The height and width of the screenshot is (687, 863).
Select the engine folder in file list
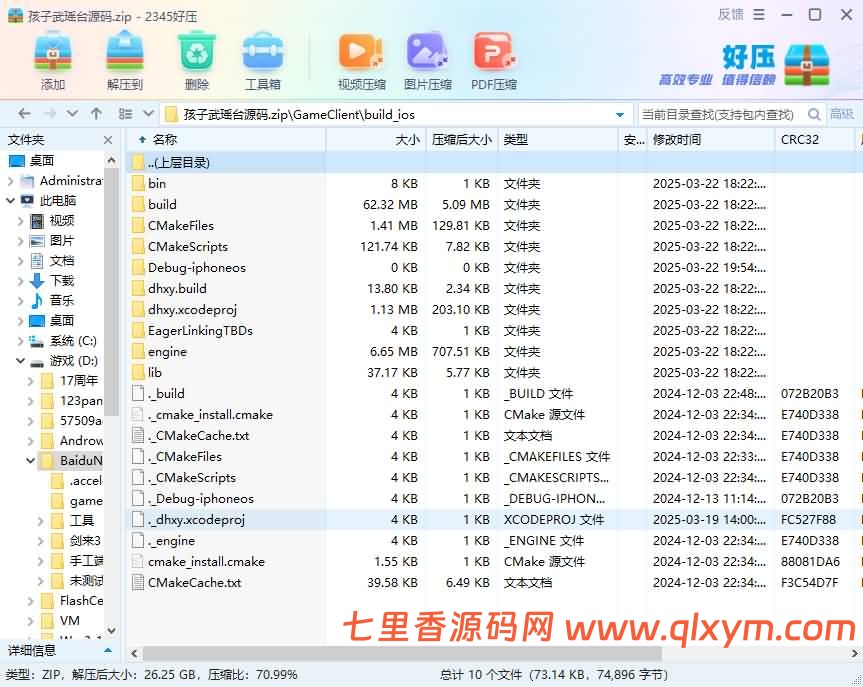pos(166,351)
